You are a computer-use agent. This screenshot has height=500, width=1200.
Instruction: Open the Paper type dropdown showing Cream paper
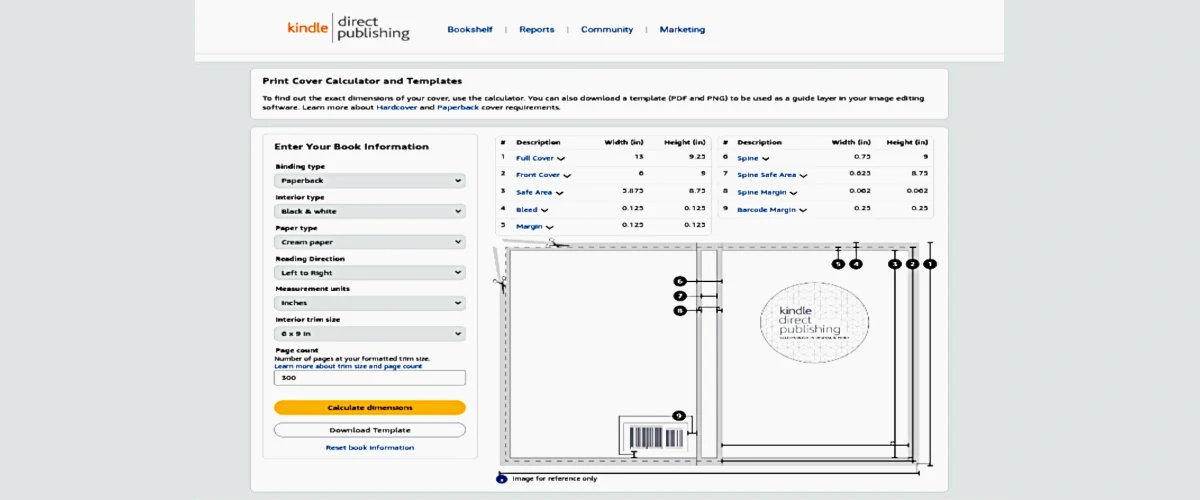pos(370,242)
